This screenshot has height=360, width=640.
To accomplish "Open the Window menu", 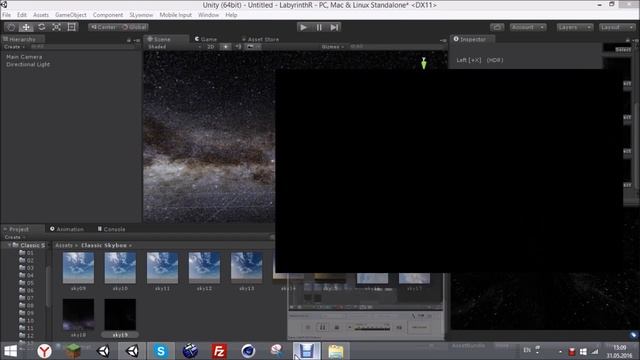I will [x=208, y=15].
